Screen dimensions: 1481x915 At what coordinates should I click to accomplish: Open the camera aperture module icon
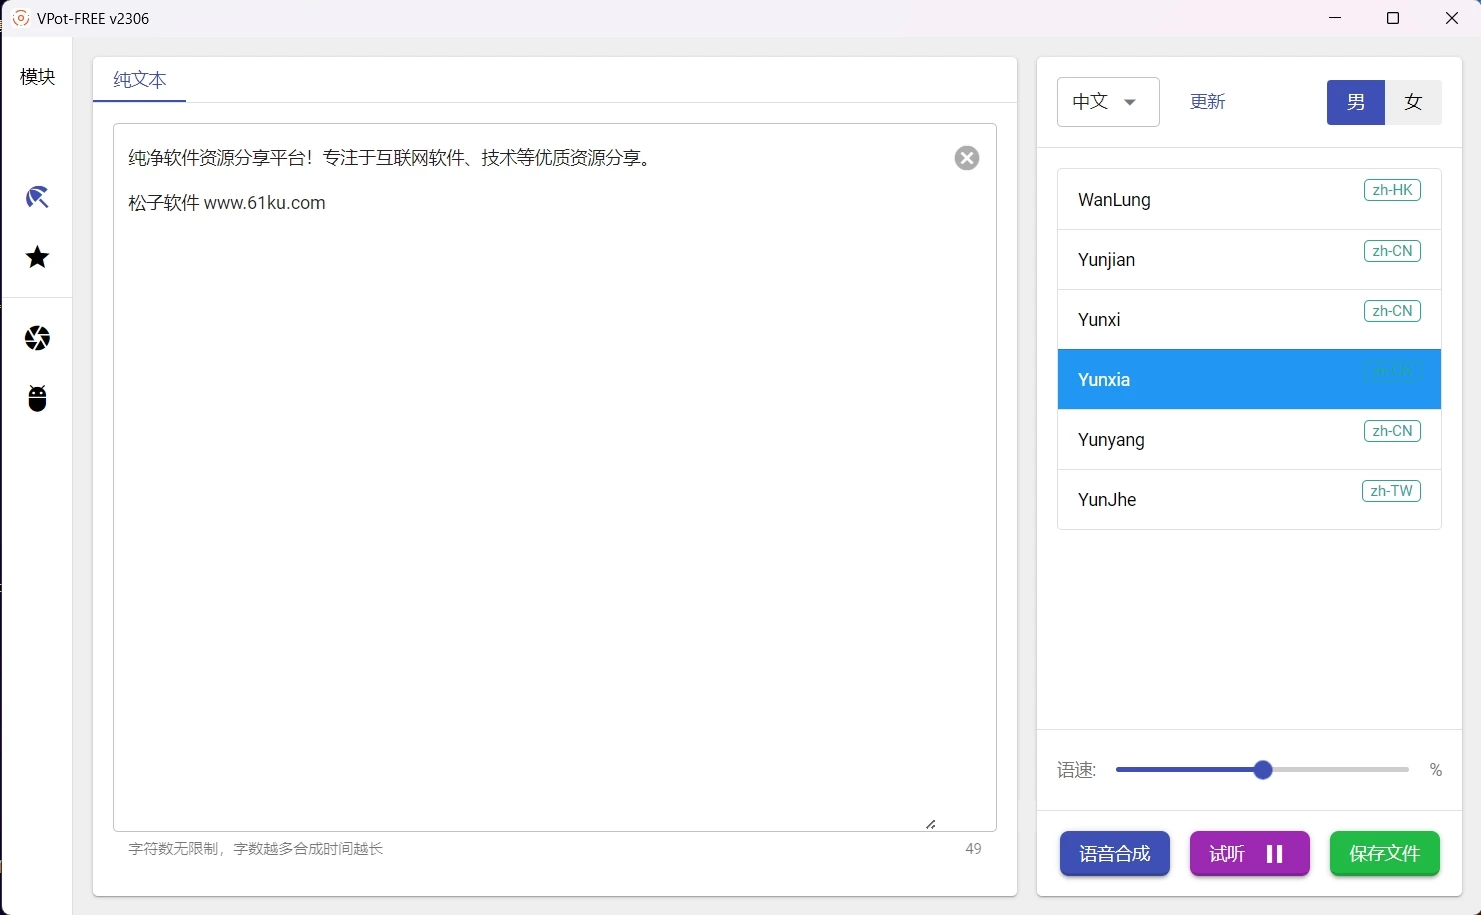tap(37, 338)
